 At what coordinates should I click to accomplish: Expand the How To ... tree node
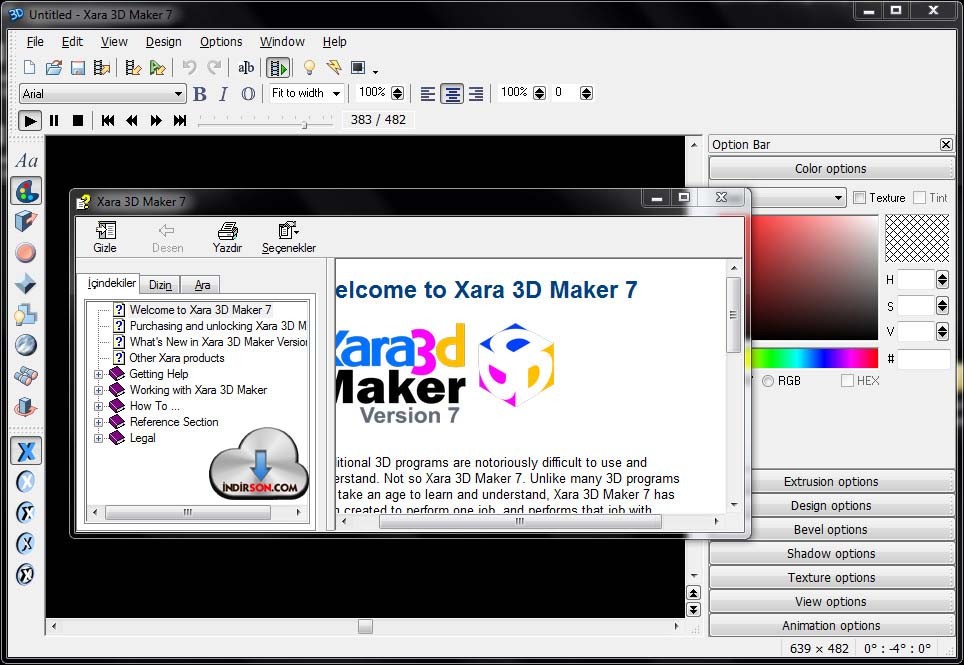(98, 406)
